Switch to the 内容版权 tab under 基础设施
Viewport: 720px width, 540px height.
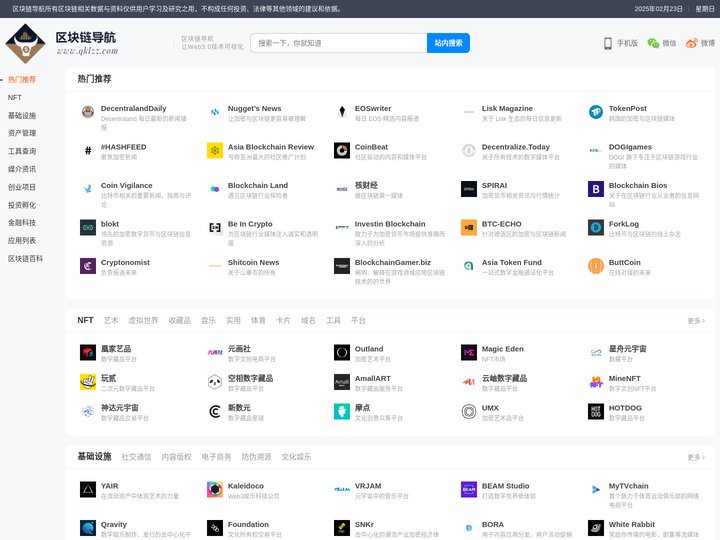tap(176, 457)
